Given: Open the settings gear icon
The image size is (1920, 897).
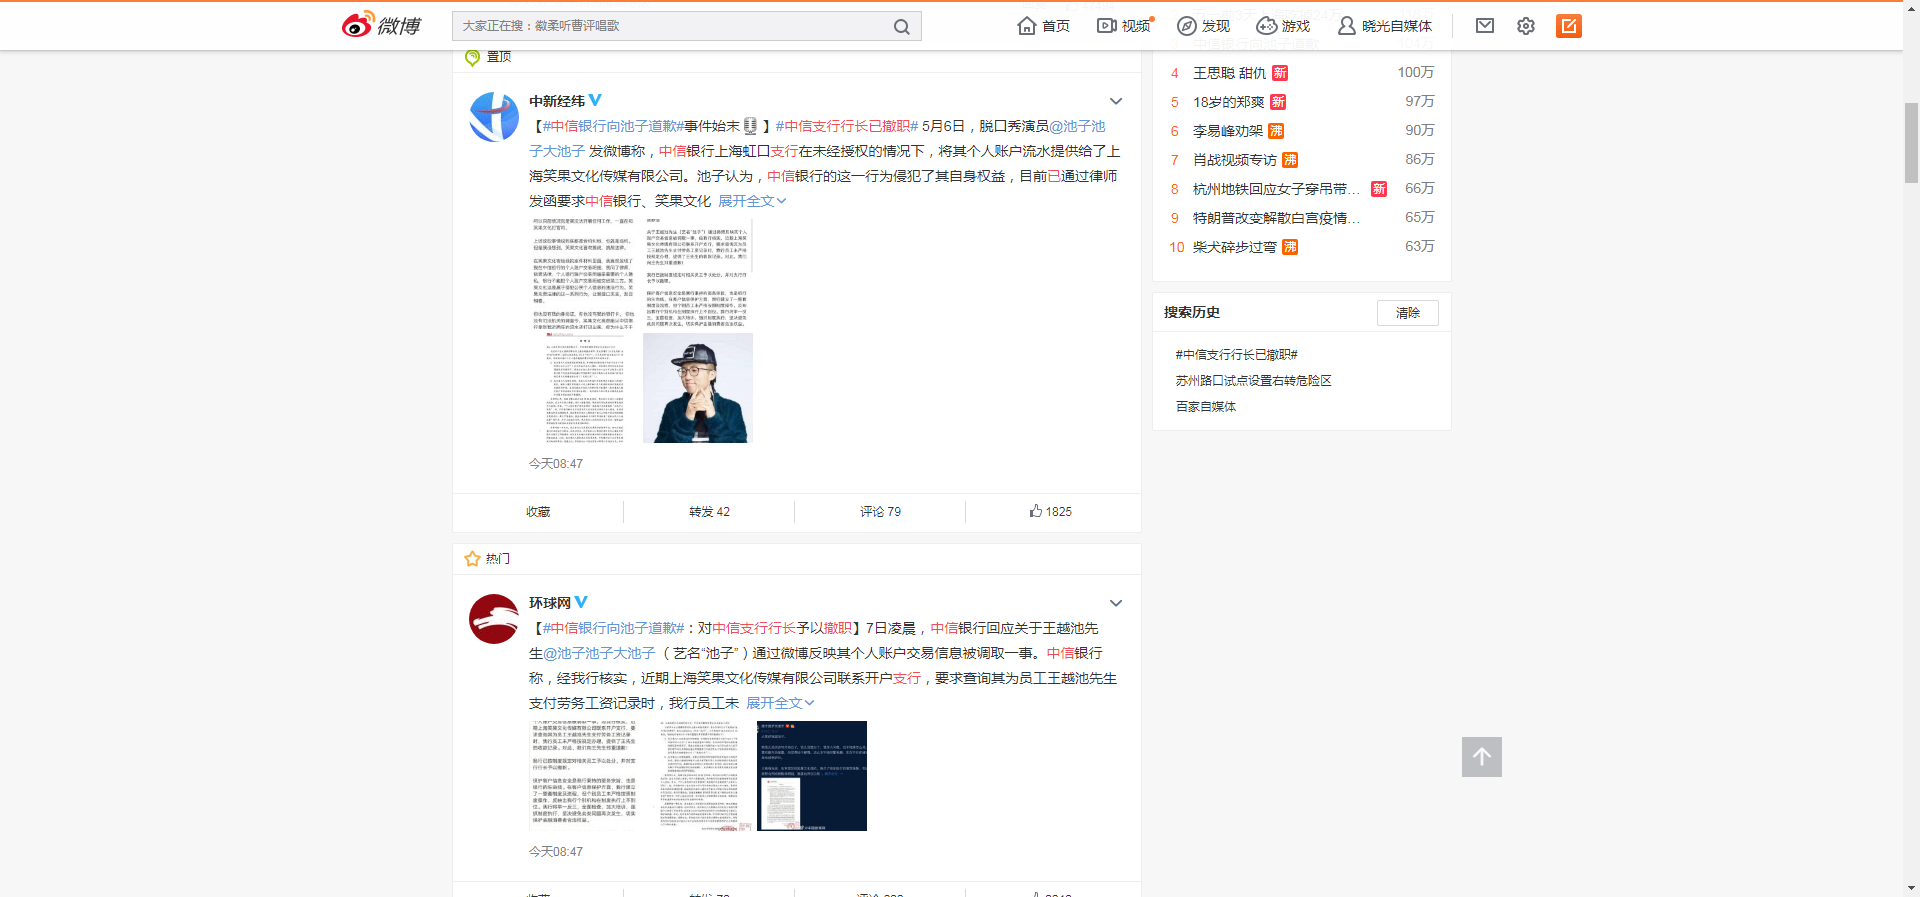Looking at the screenshot, I should pos(1526,26).
